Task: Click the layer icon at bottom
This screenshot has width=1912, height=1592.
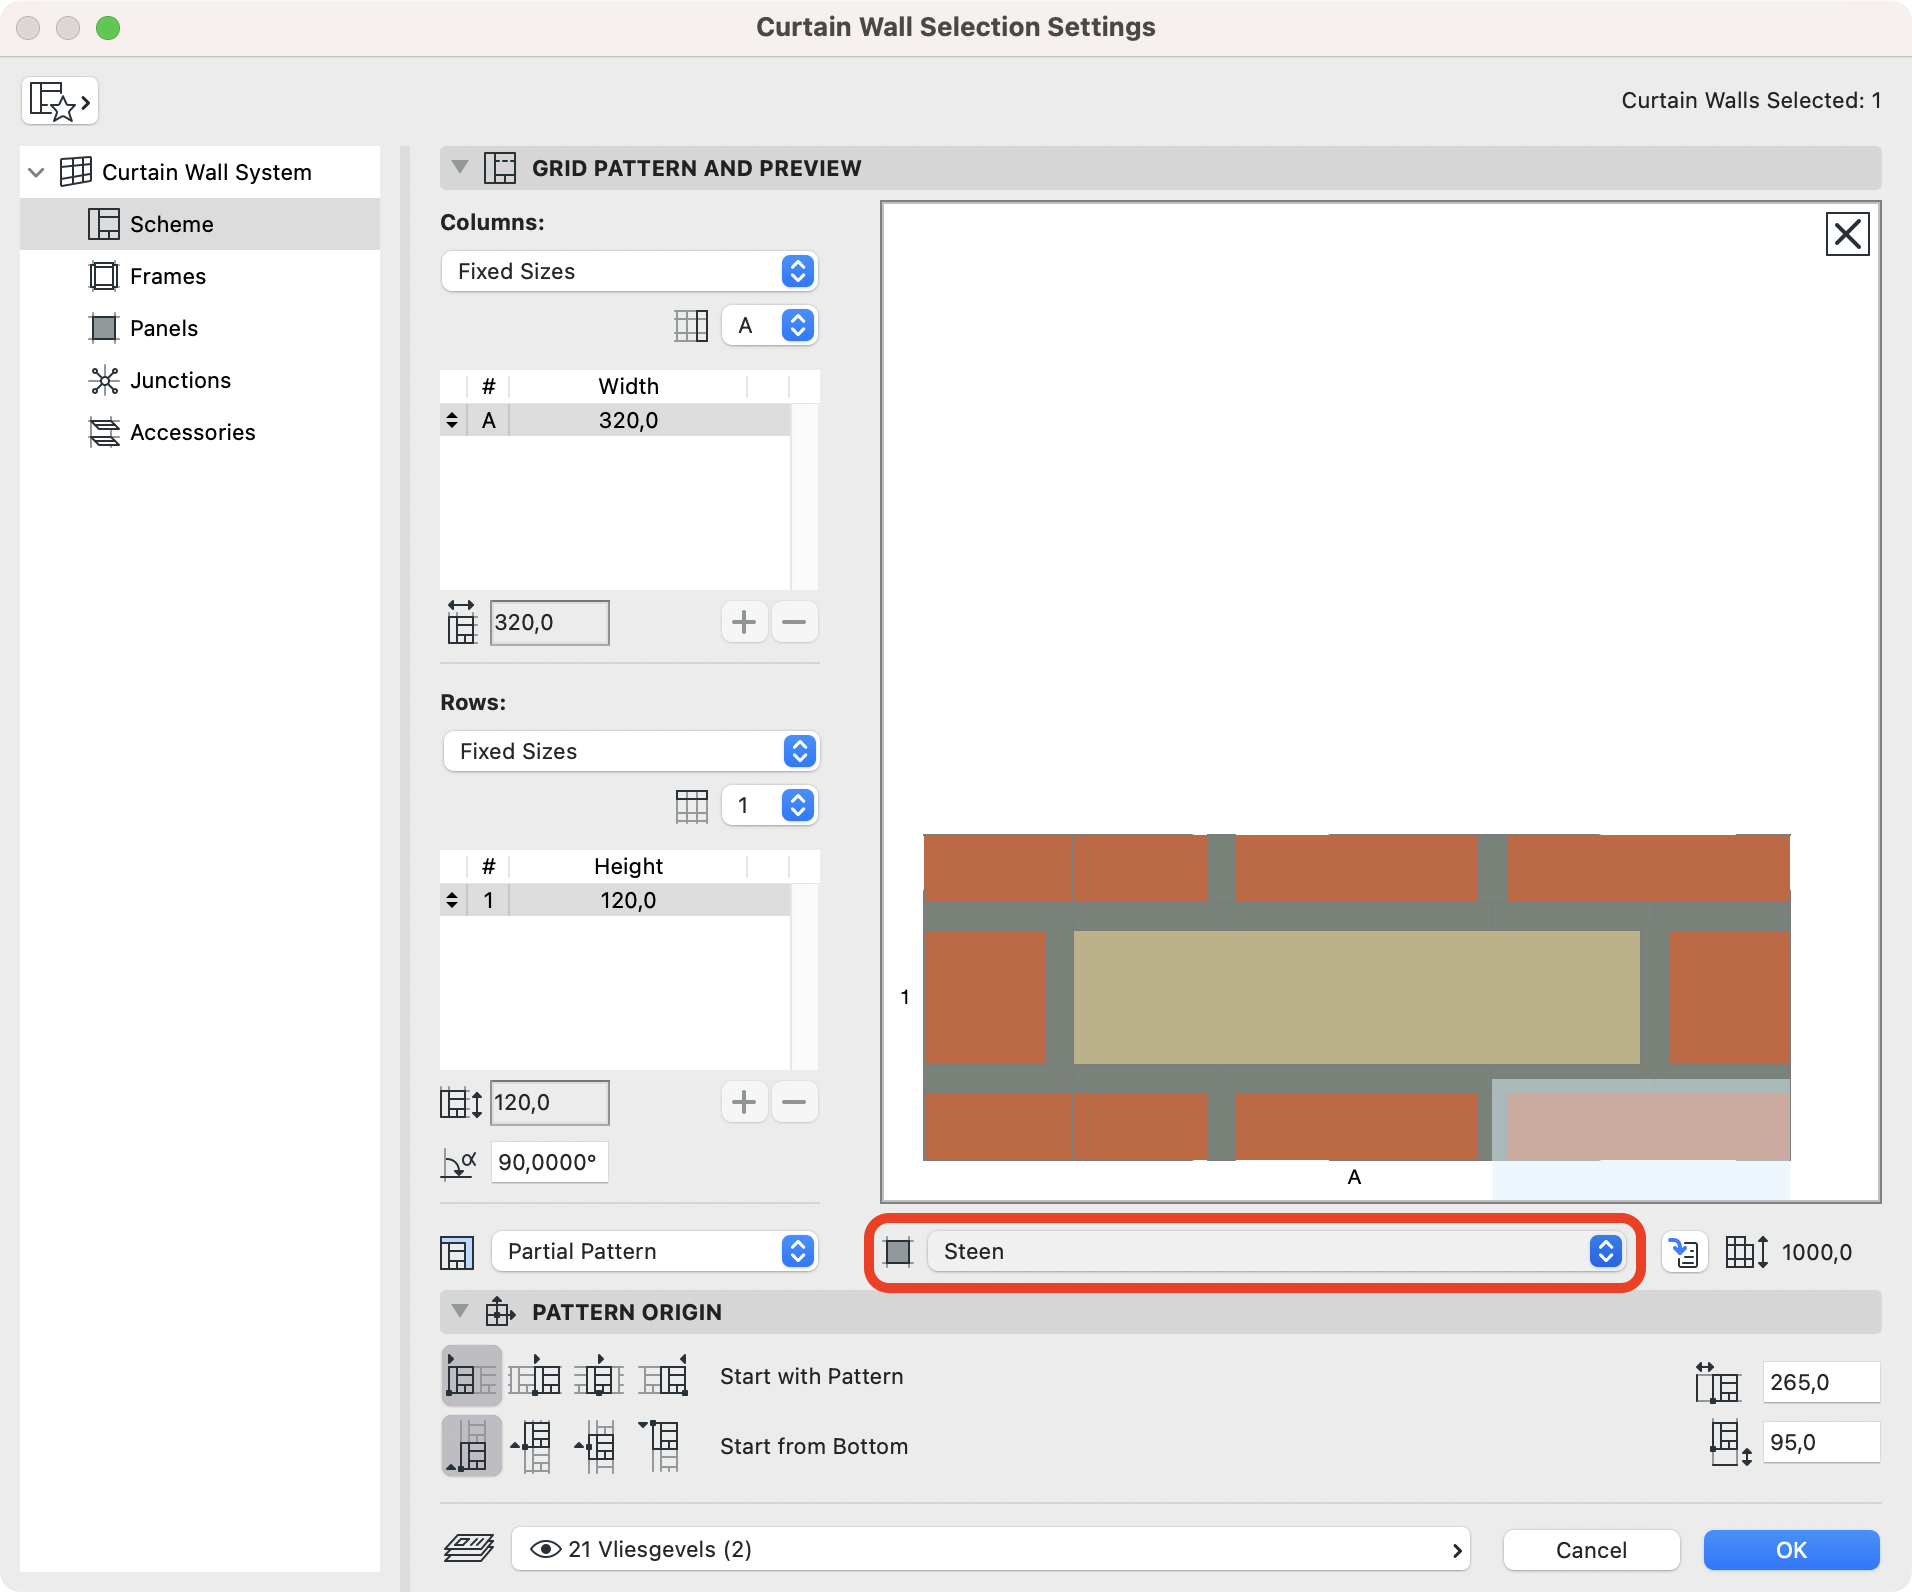Action: [x=469, y=1549]
